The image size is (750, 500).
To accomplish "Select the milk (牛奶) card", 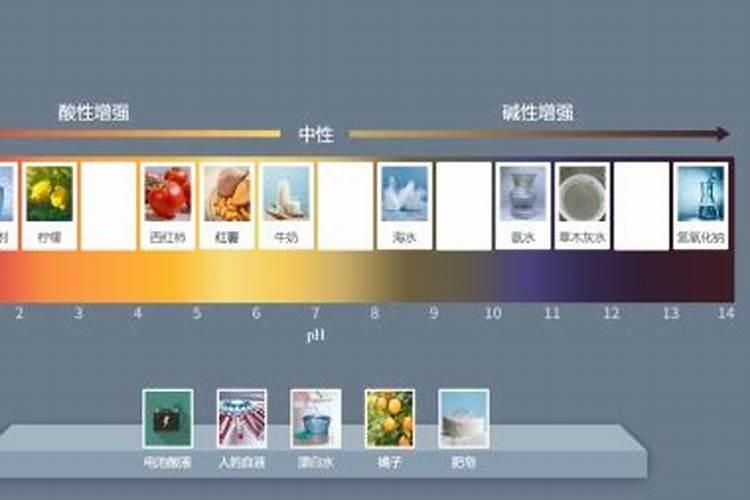I will 286,206.
